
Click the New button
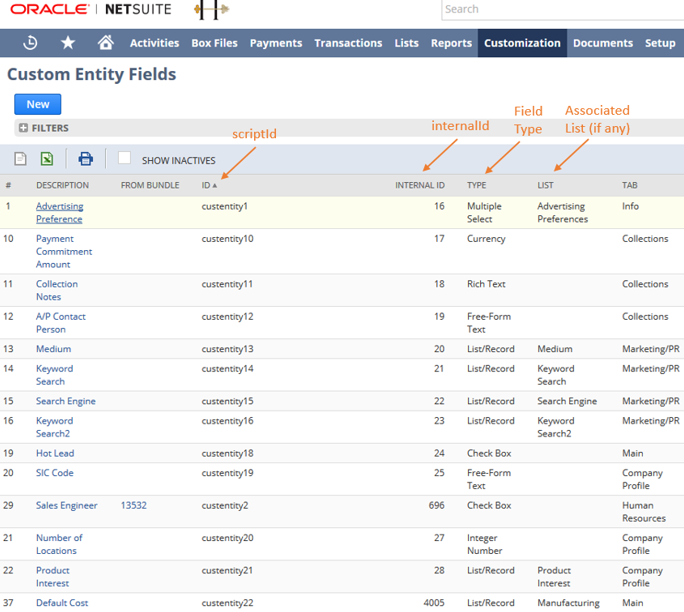pyautogui.click(x=38, y=104)
